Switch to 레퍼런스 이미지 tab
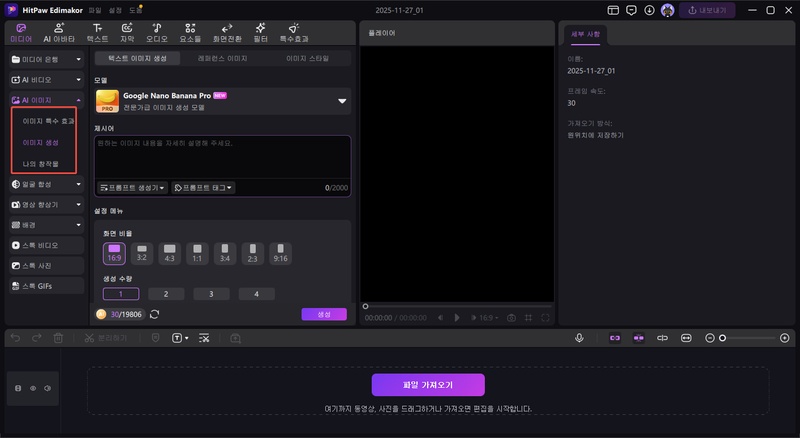Viewport: 800px width, 438px height. (222, 59)
